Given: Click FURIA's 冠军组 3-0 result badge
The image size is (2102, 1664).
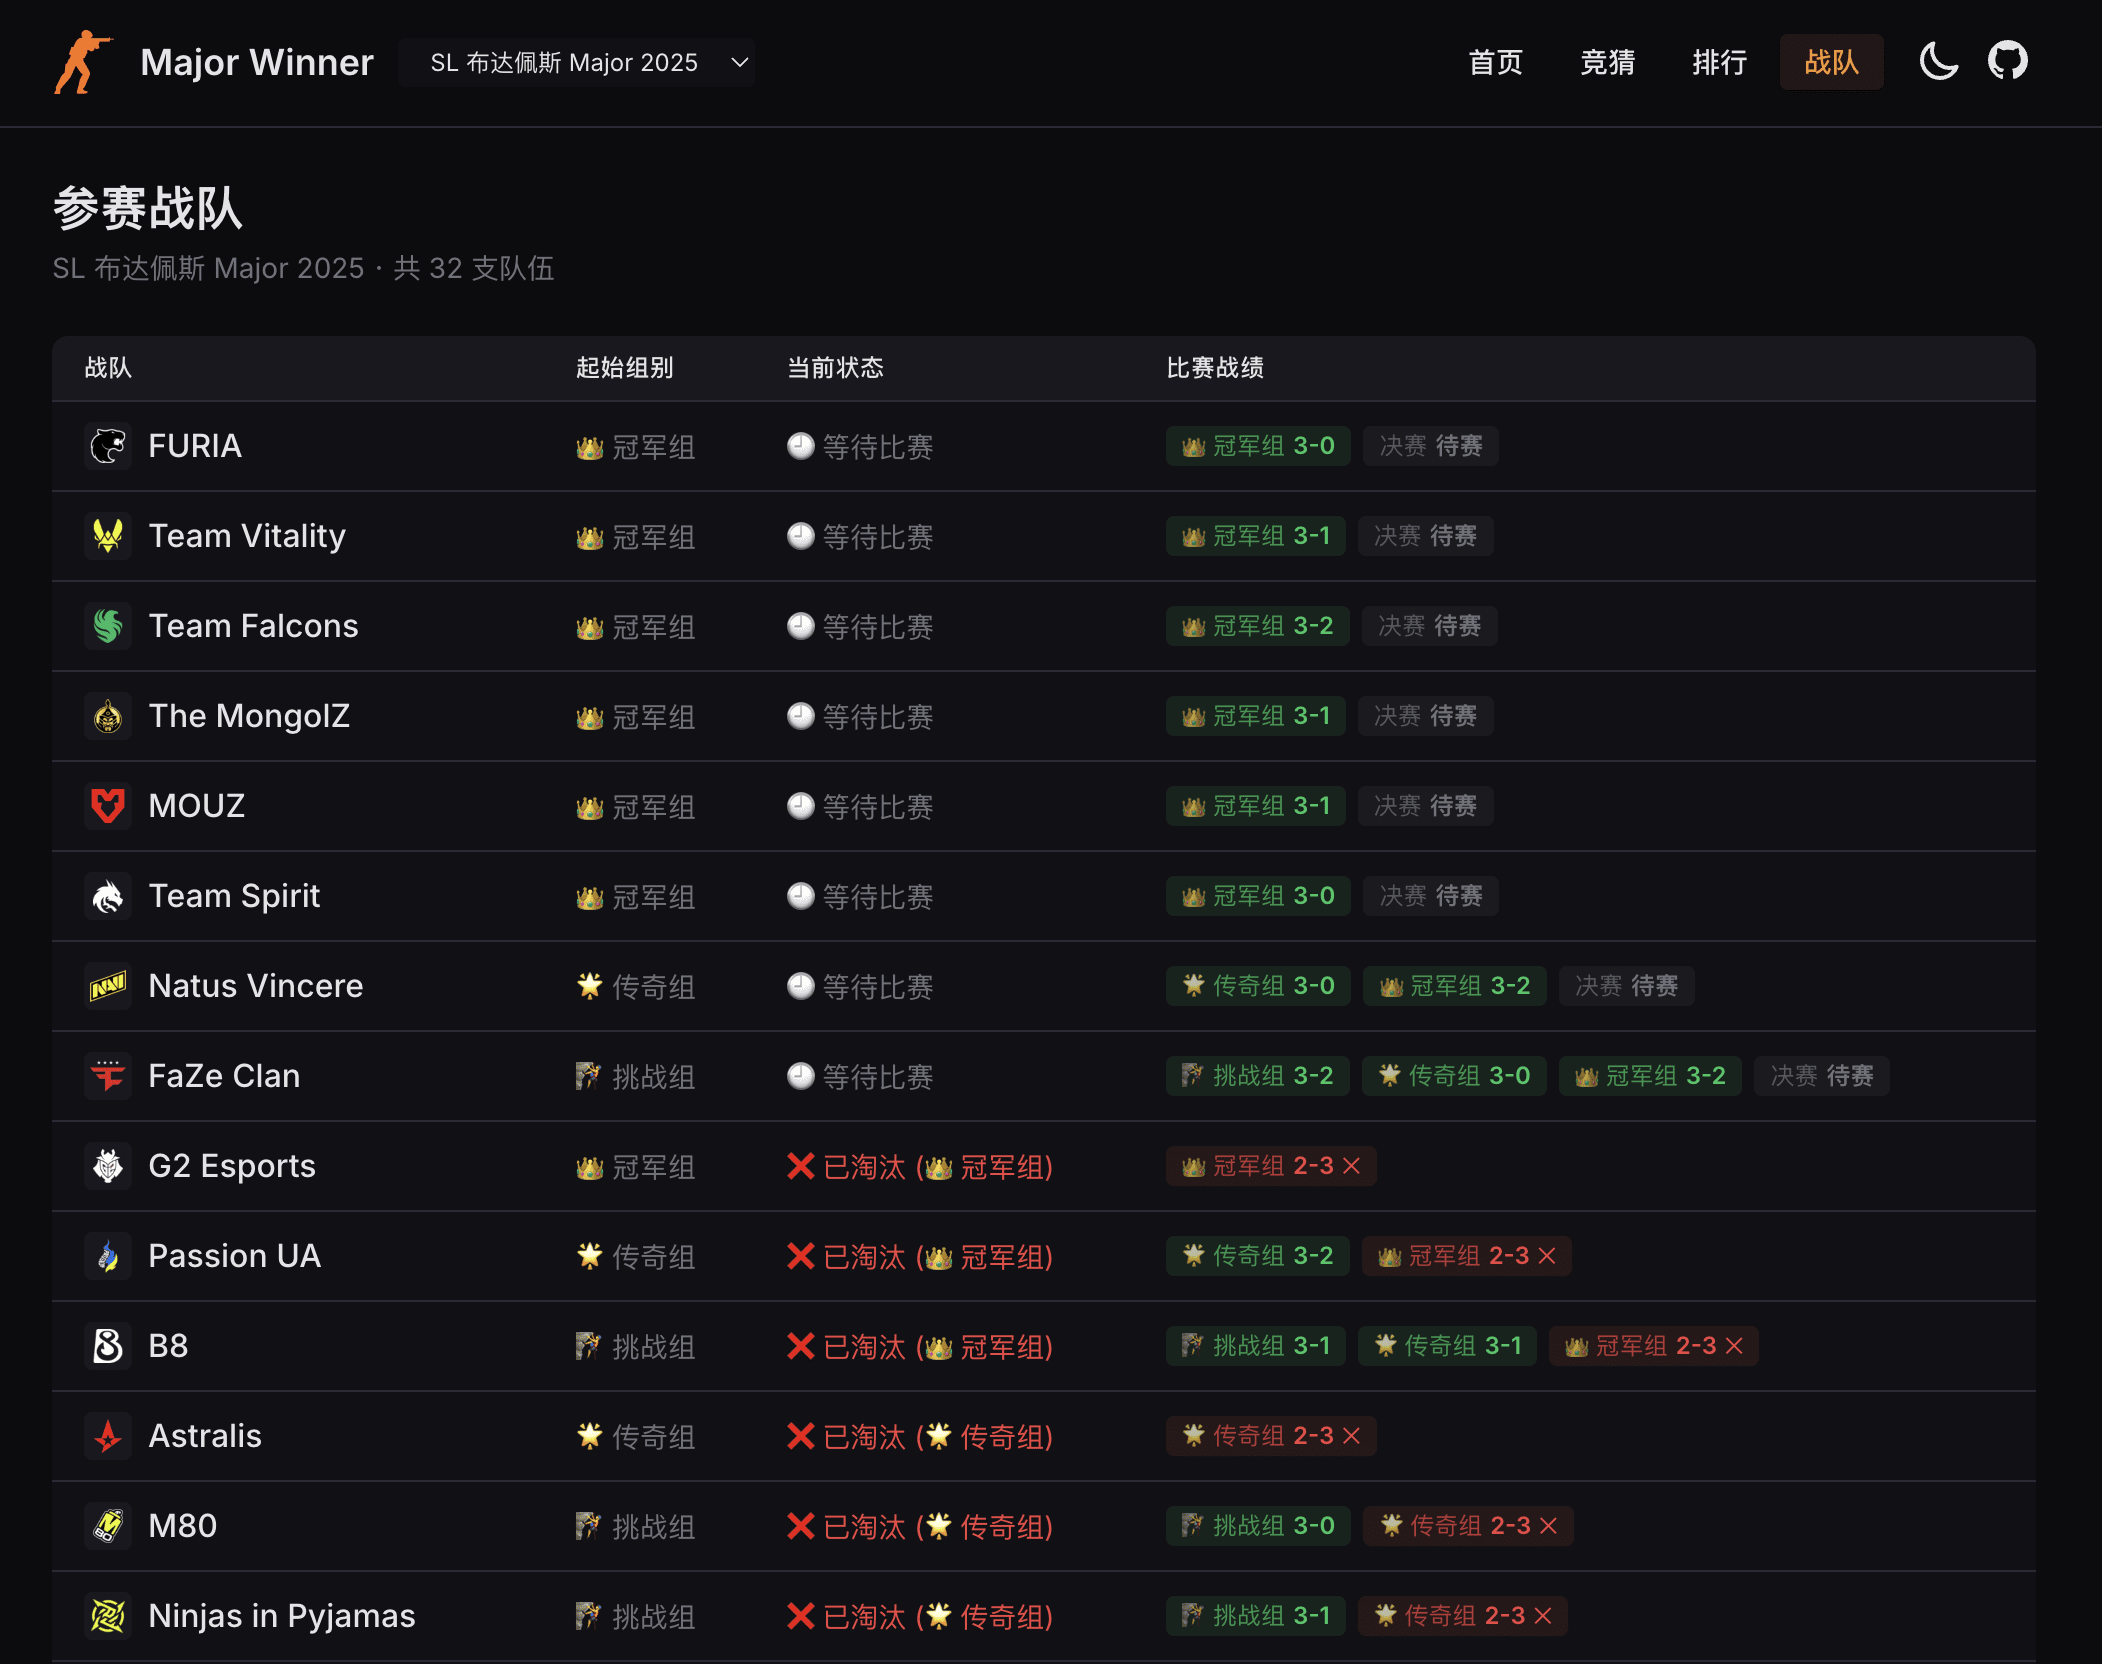Looking at the screenshot, I should 1258,446.
